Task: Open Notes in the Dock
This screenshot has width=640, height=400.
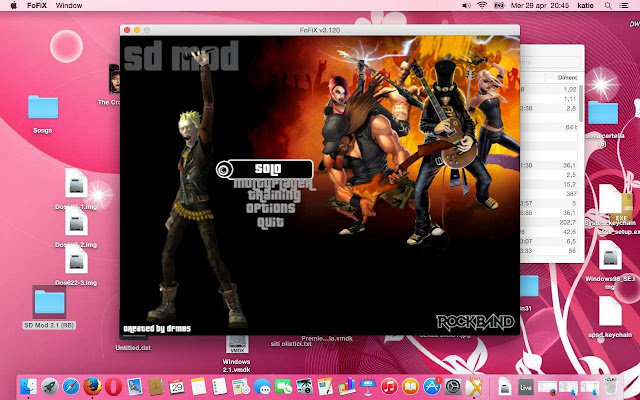Action: [198, 386]
